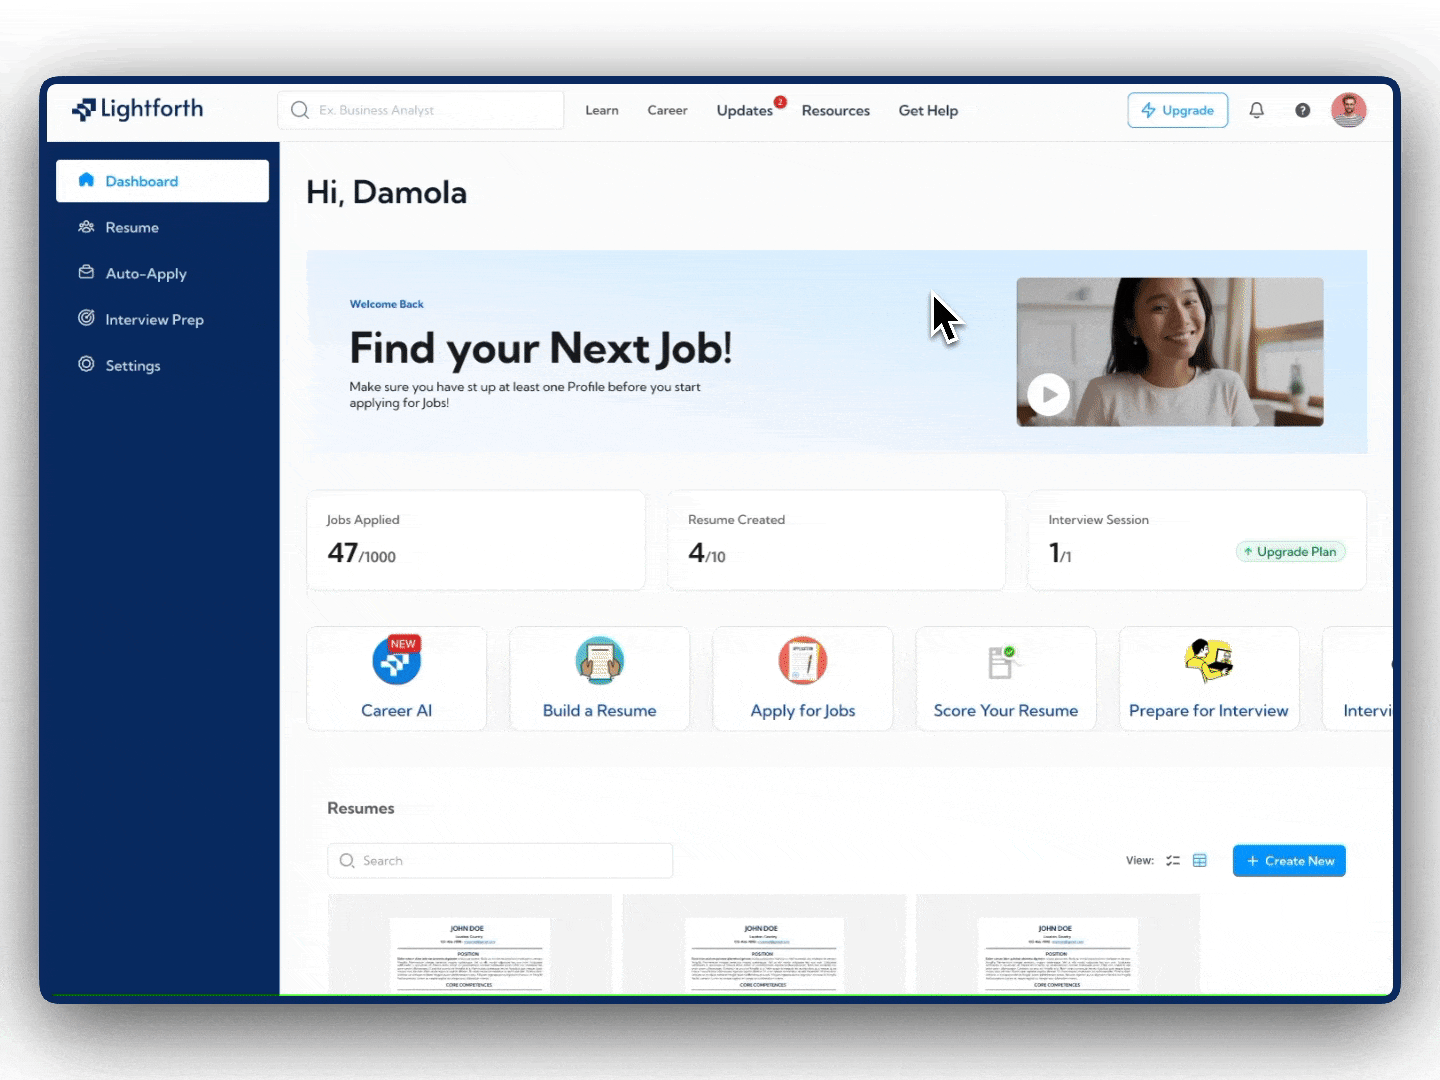Open the Score Your Resume tool
This screenshot has height=1080, width=1440.
point(1005,678)
